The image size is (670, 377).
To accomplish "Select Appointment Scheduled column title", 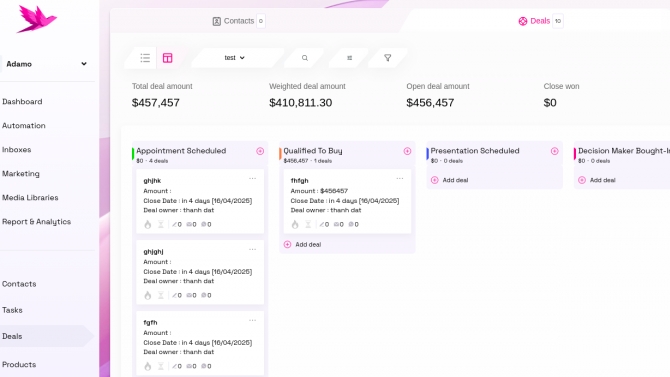I will point(181,151).
